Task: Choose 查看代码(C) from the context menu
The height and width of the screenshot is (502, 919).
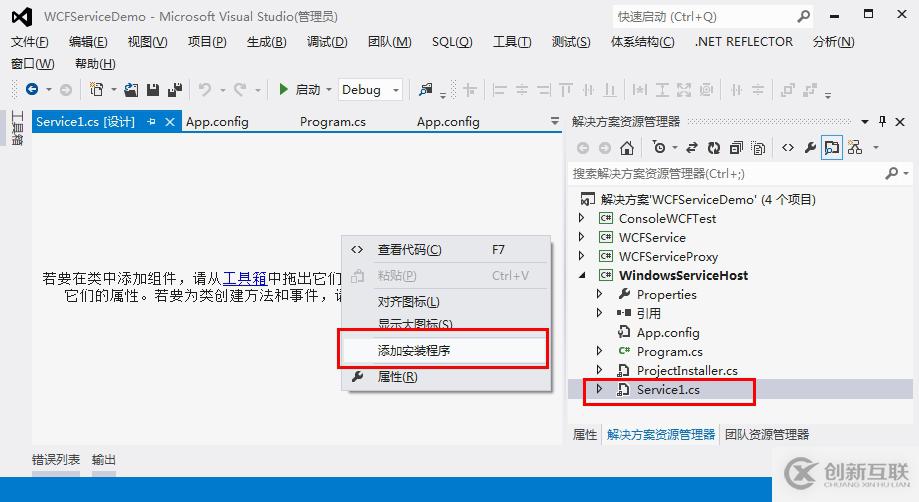Action: [x=446, y=250]
